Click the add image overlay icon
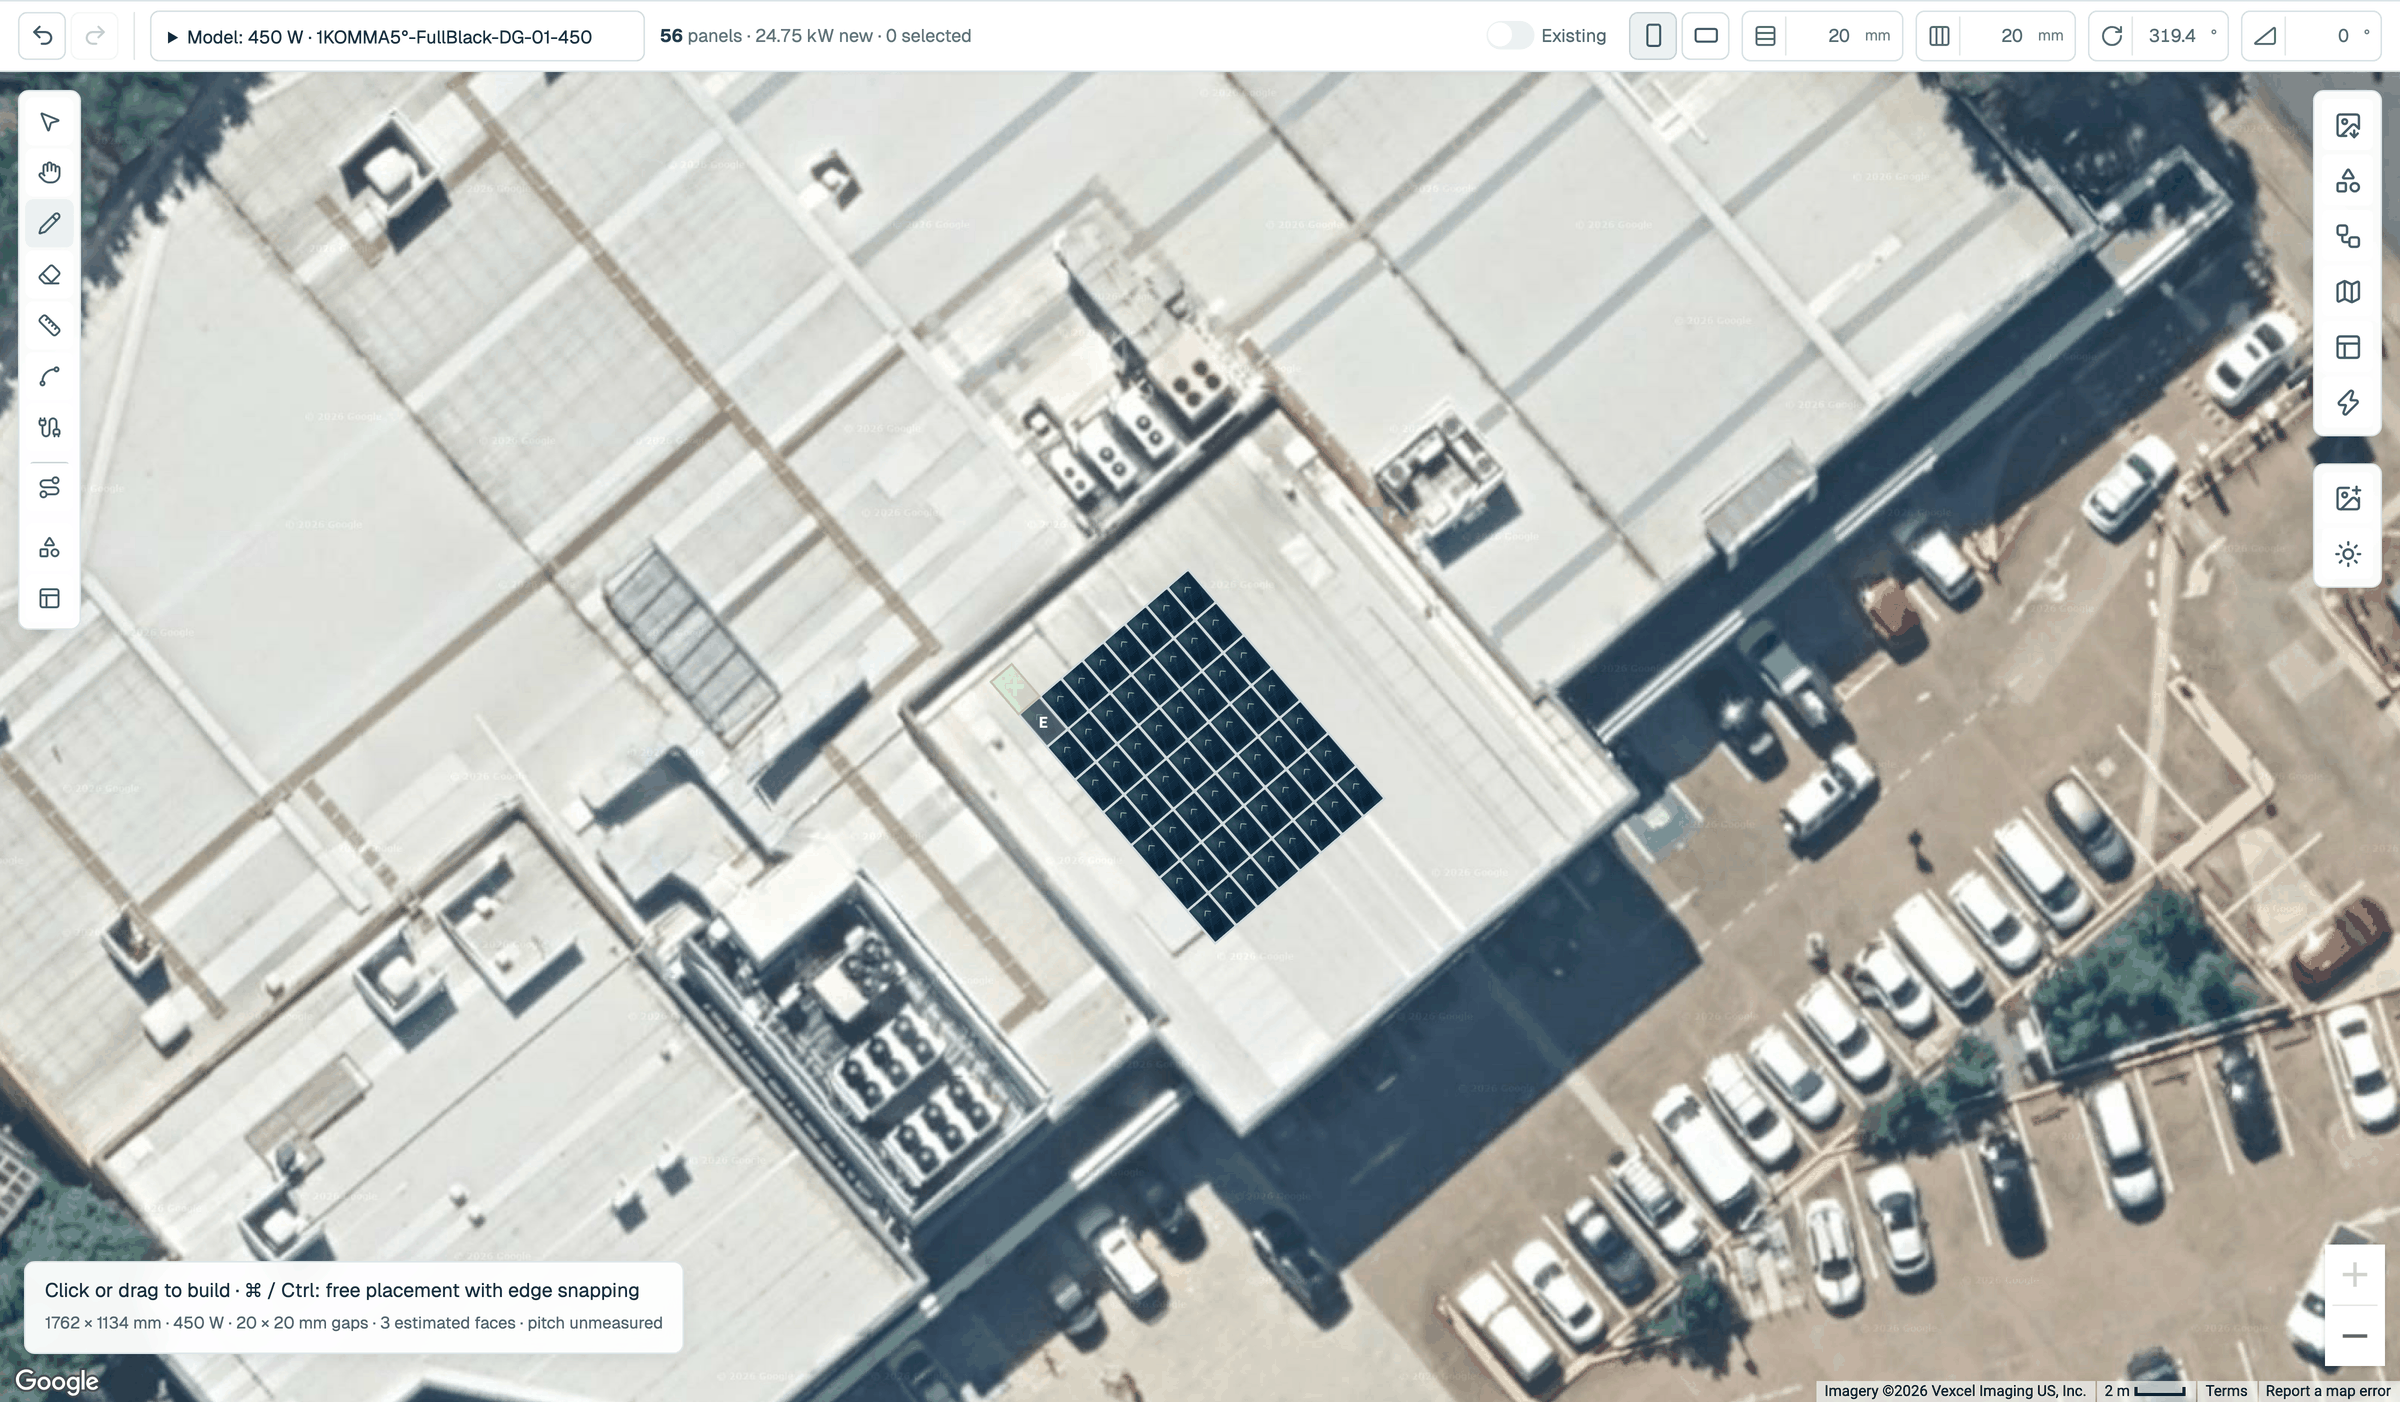The height and width of the screenshot is (1402, 2400). pyautogui.click(x=2348, y=498)
